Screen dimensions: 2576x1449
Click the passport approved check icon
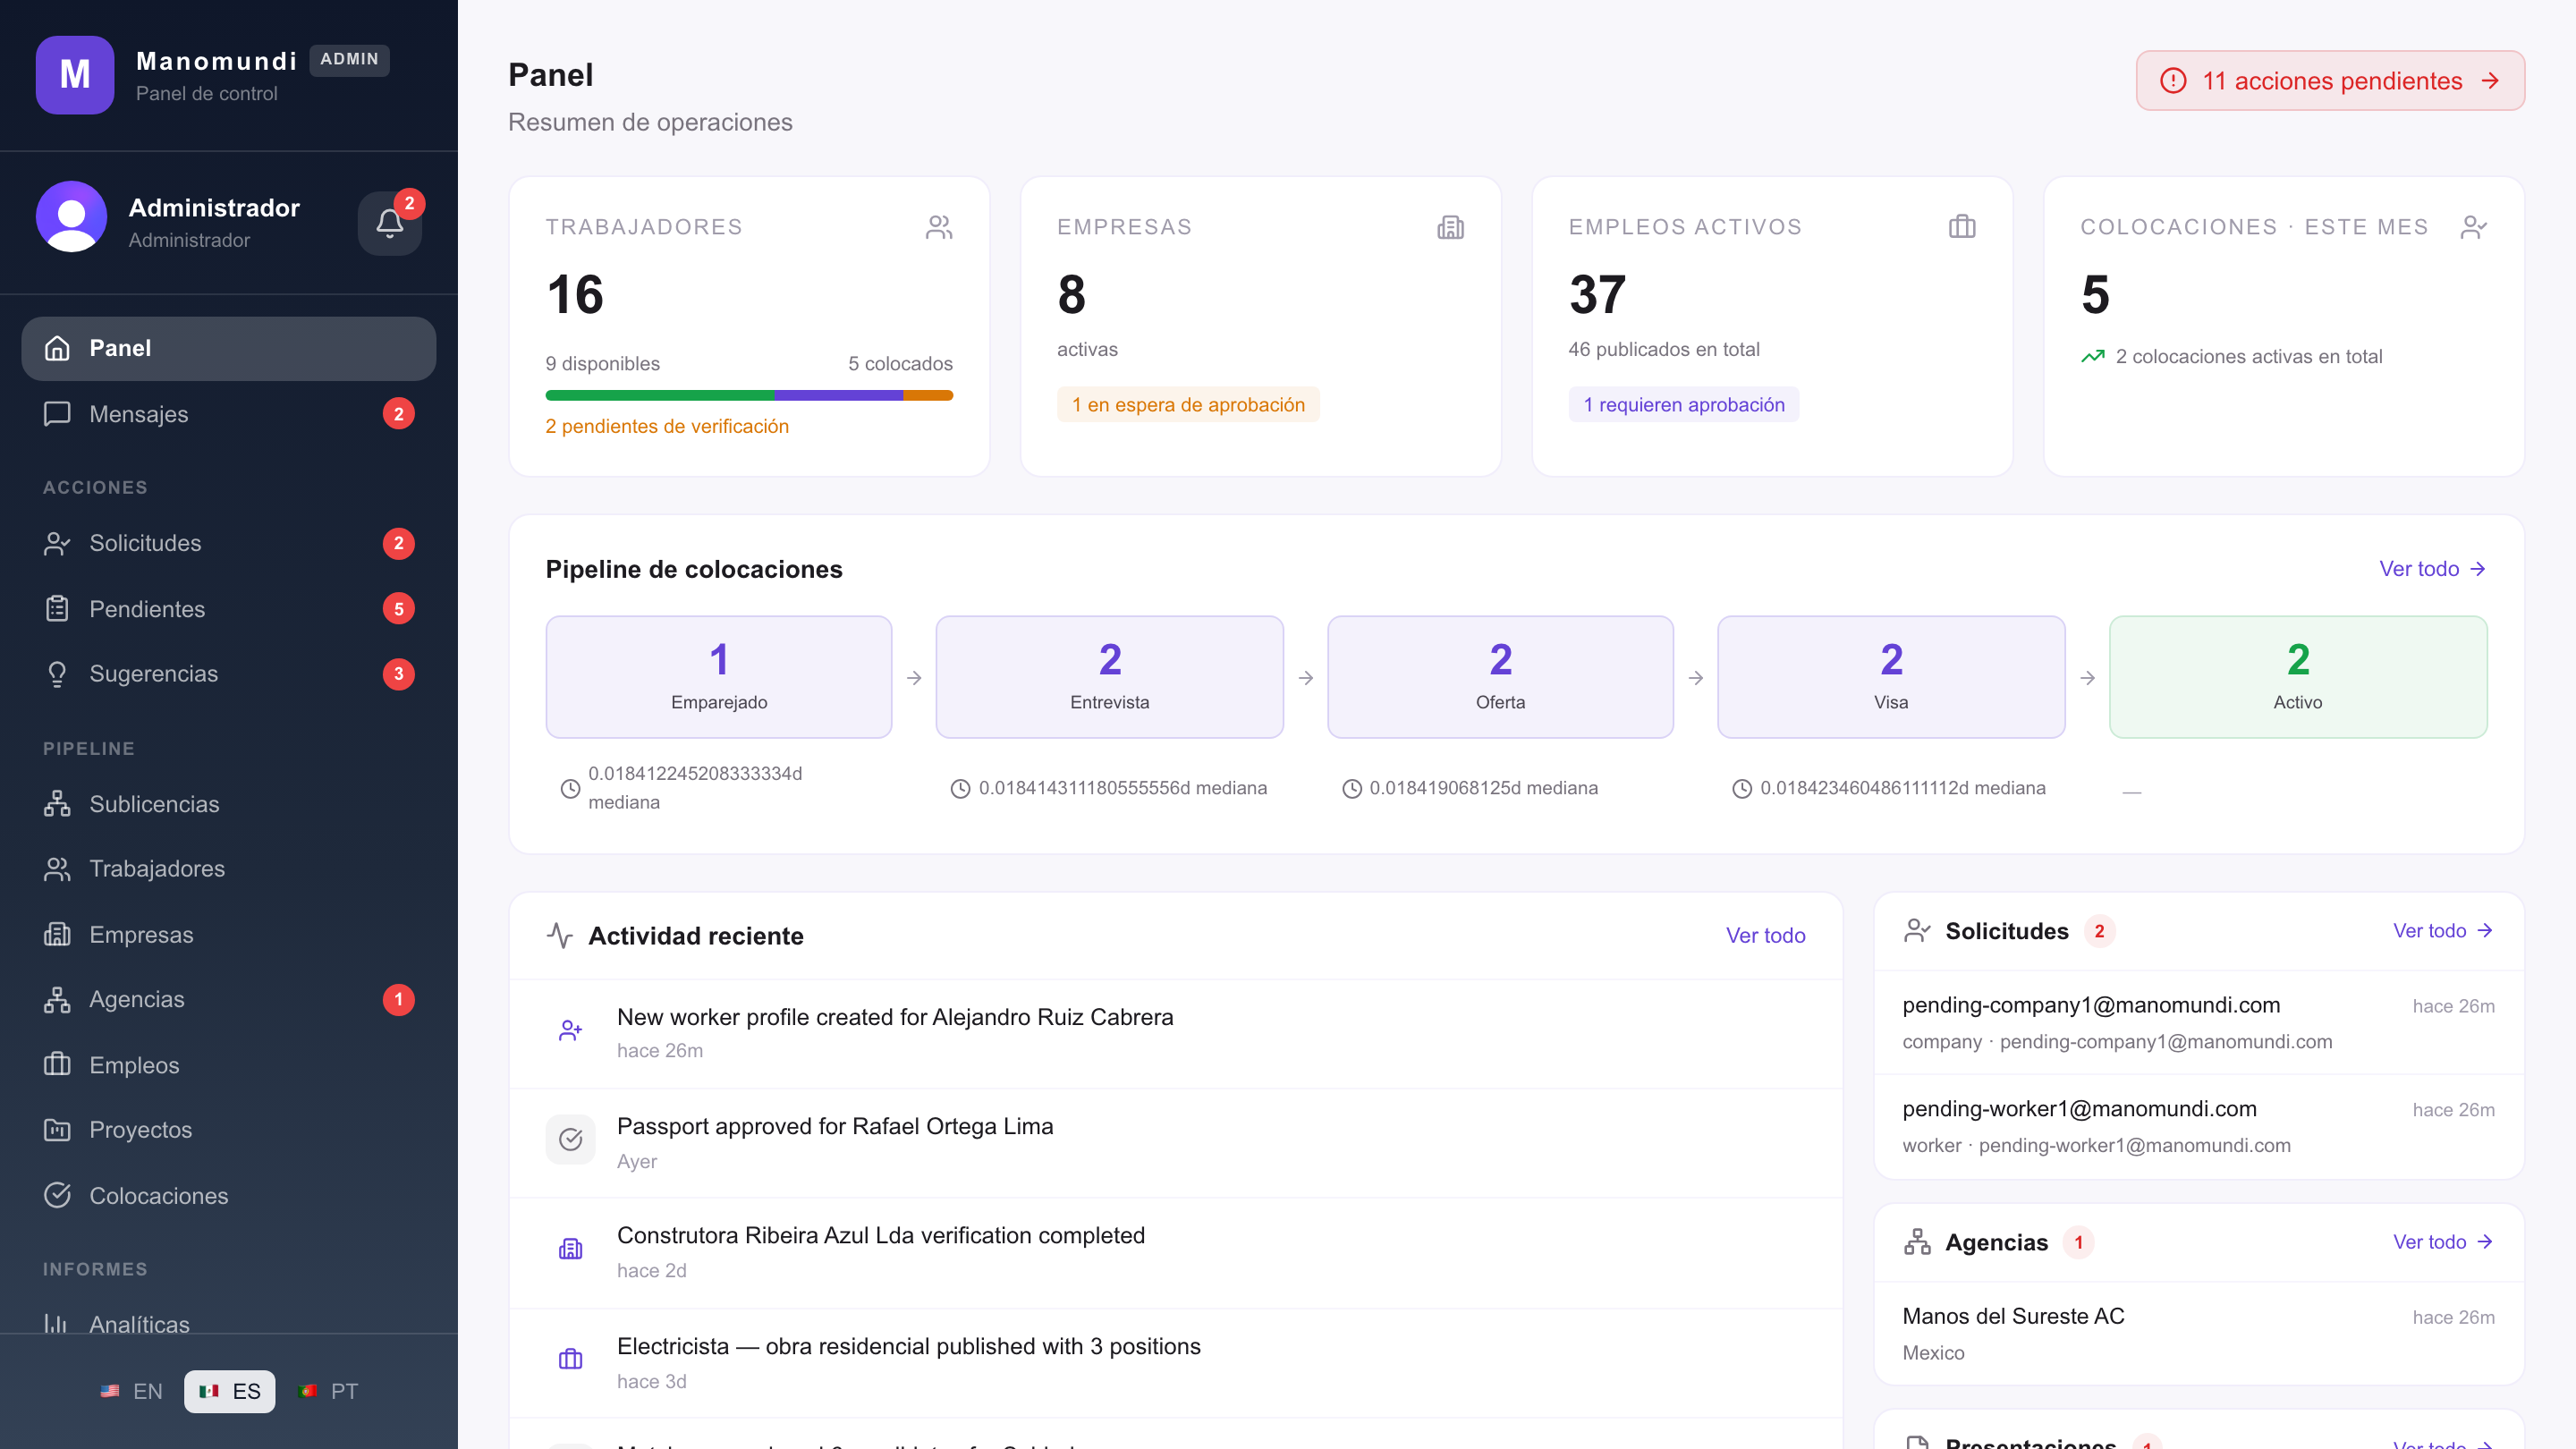[570, 1140]
